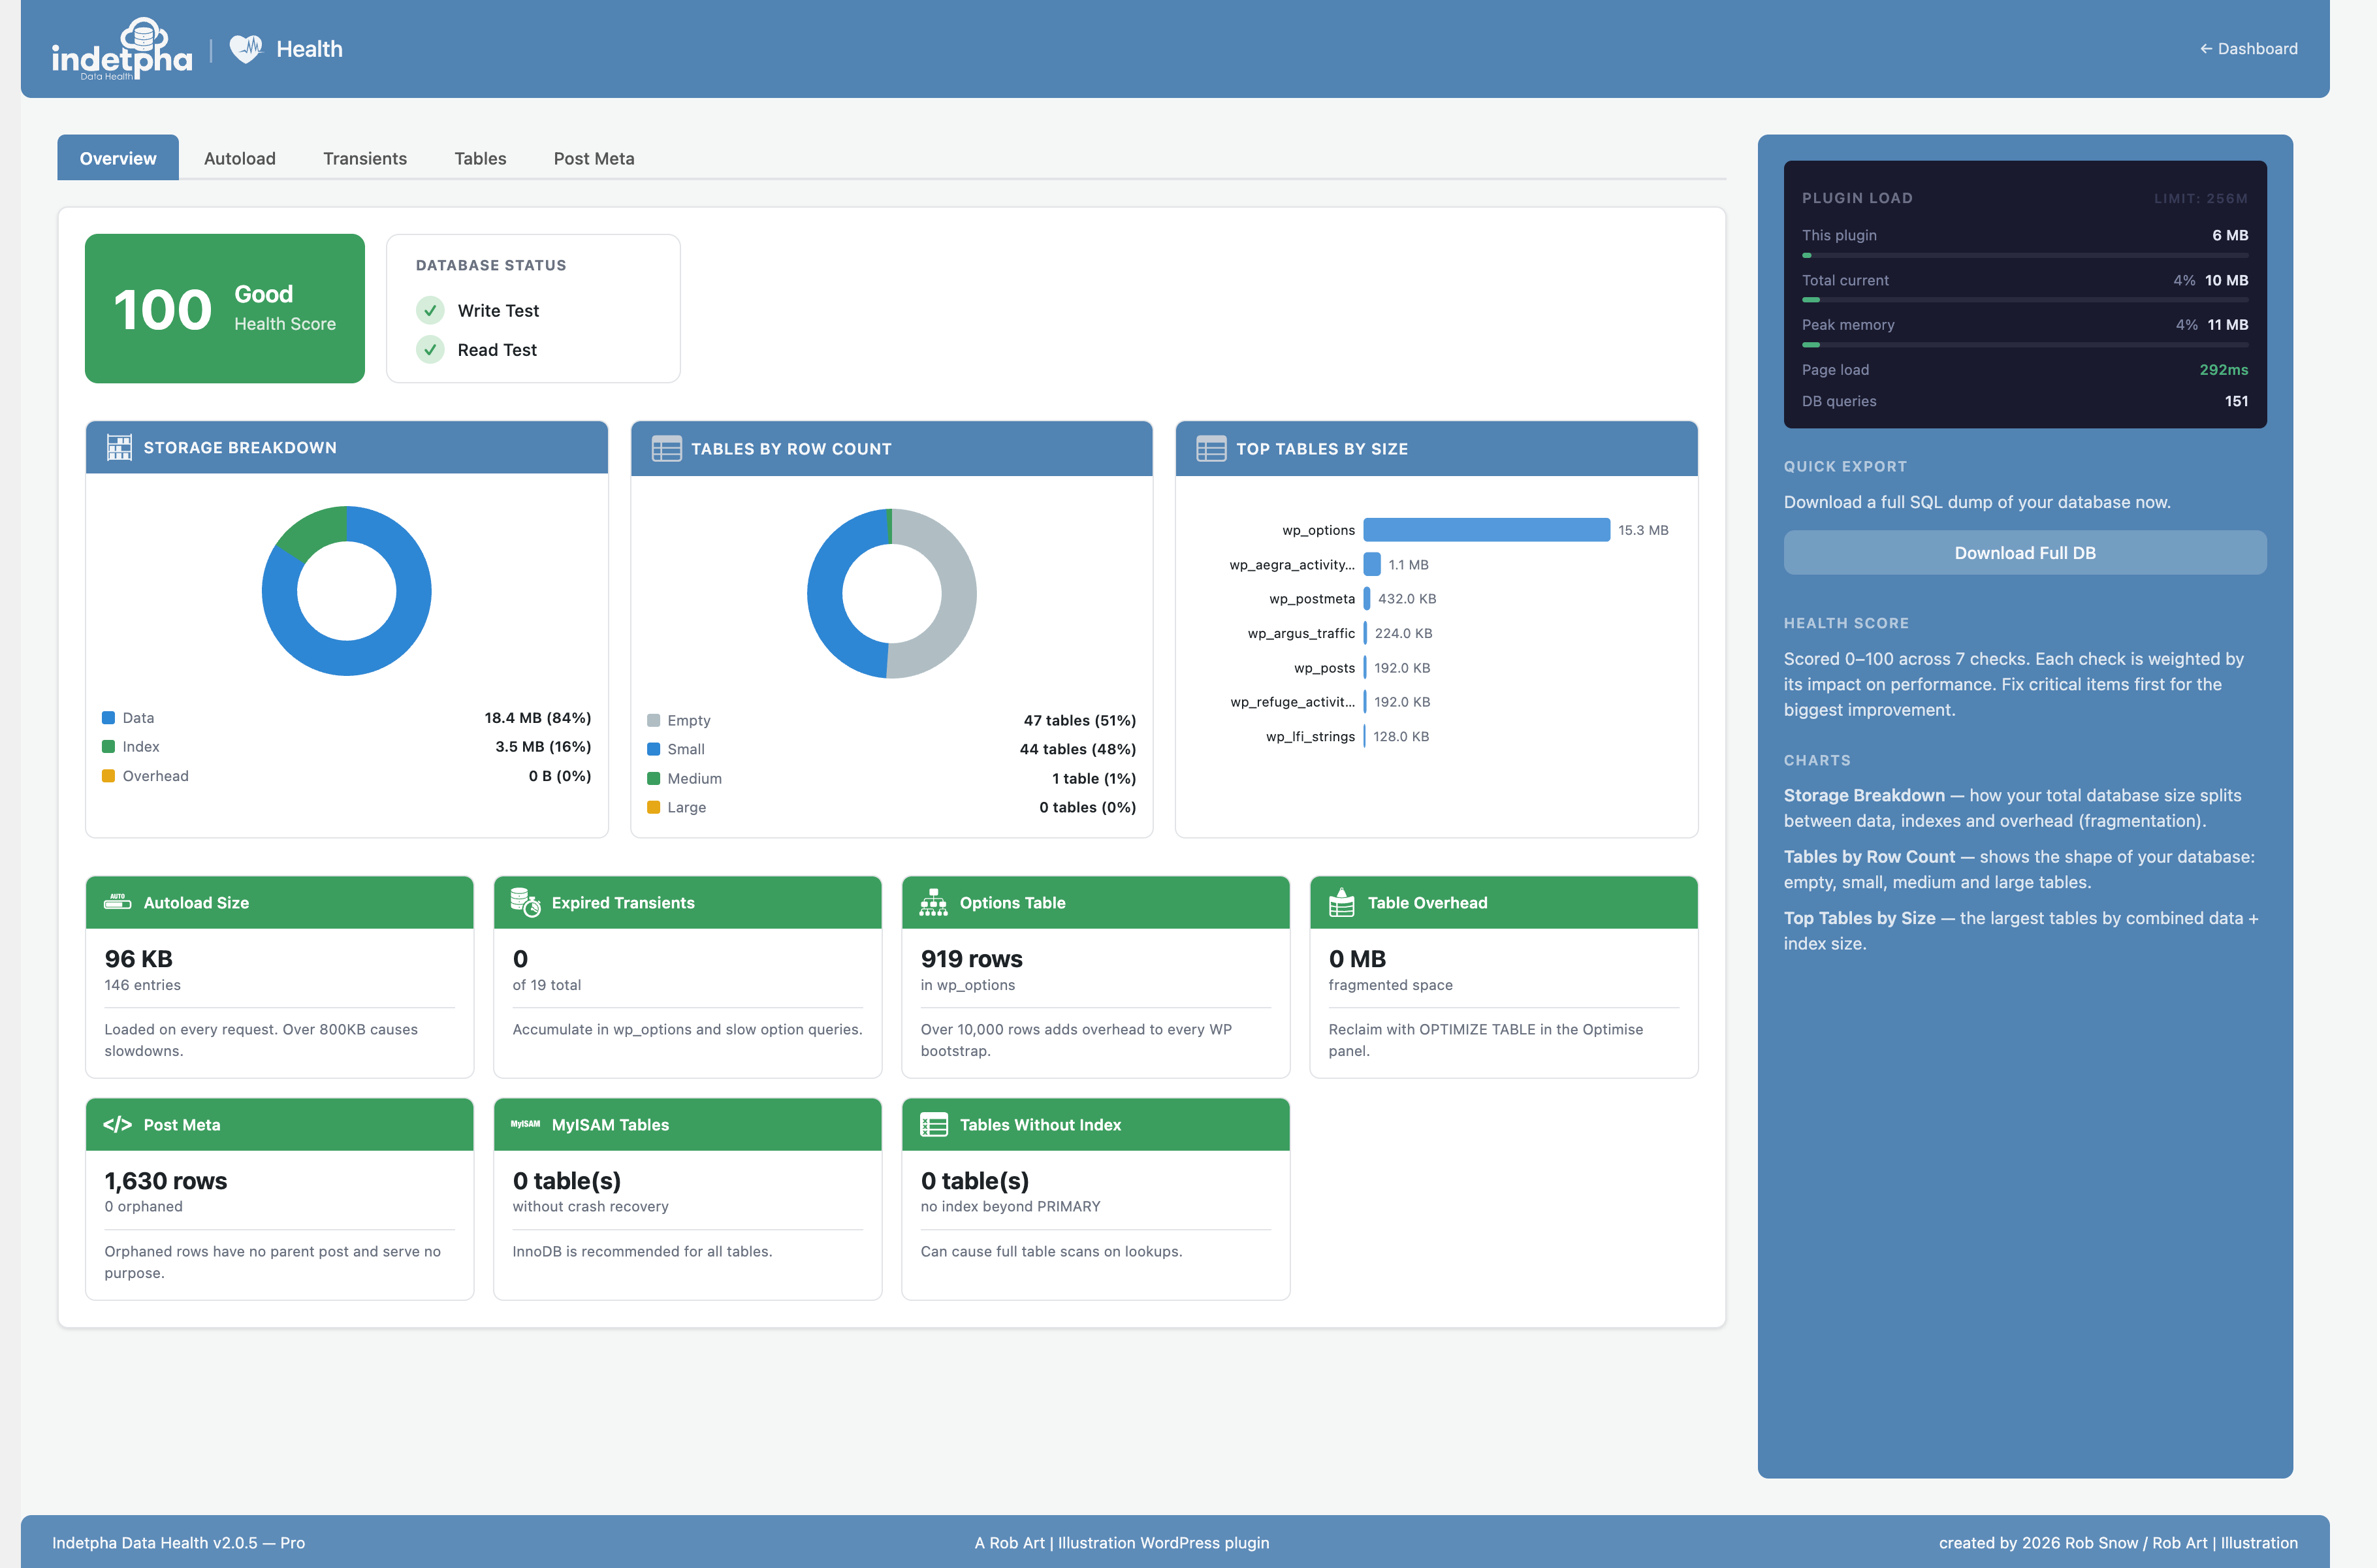Click the Write Test green checkmark
This screenshot has height=1568, width=2377.
tap(430, 310)
